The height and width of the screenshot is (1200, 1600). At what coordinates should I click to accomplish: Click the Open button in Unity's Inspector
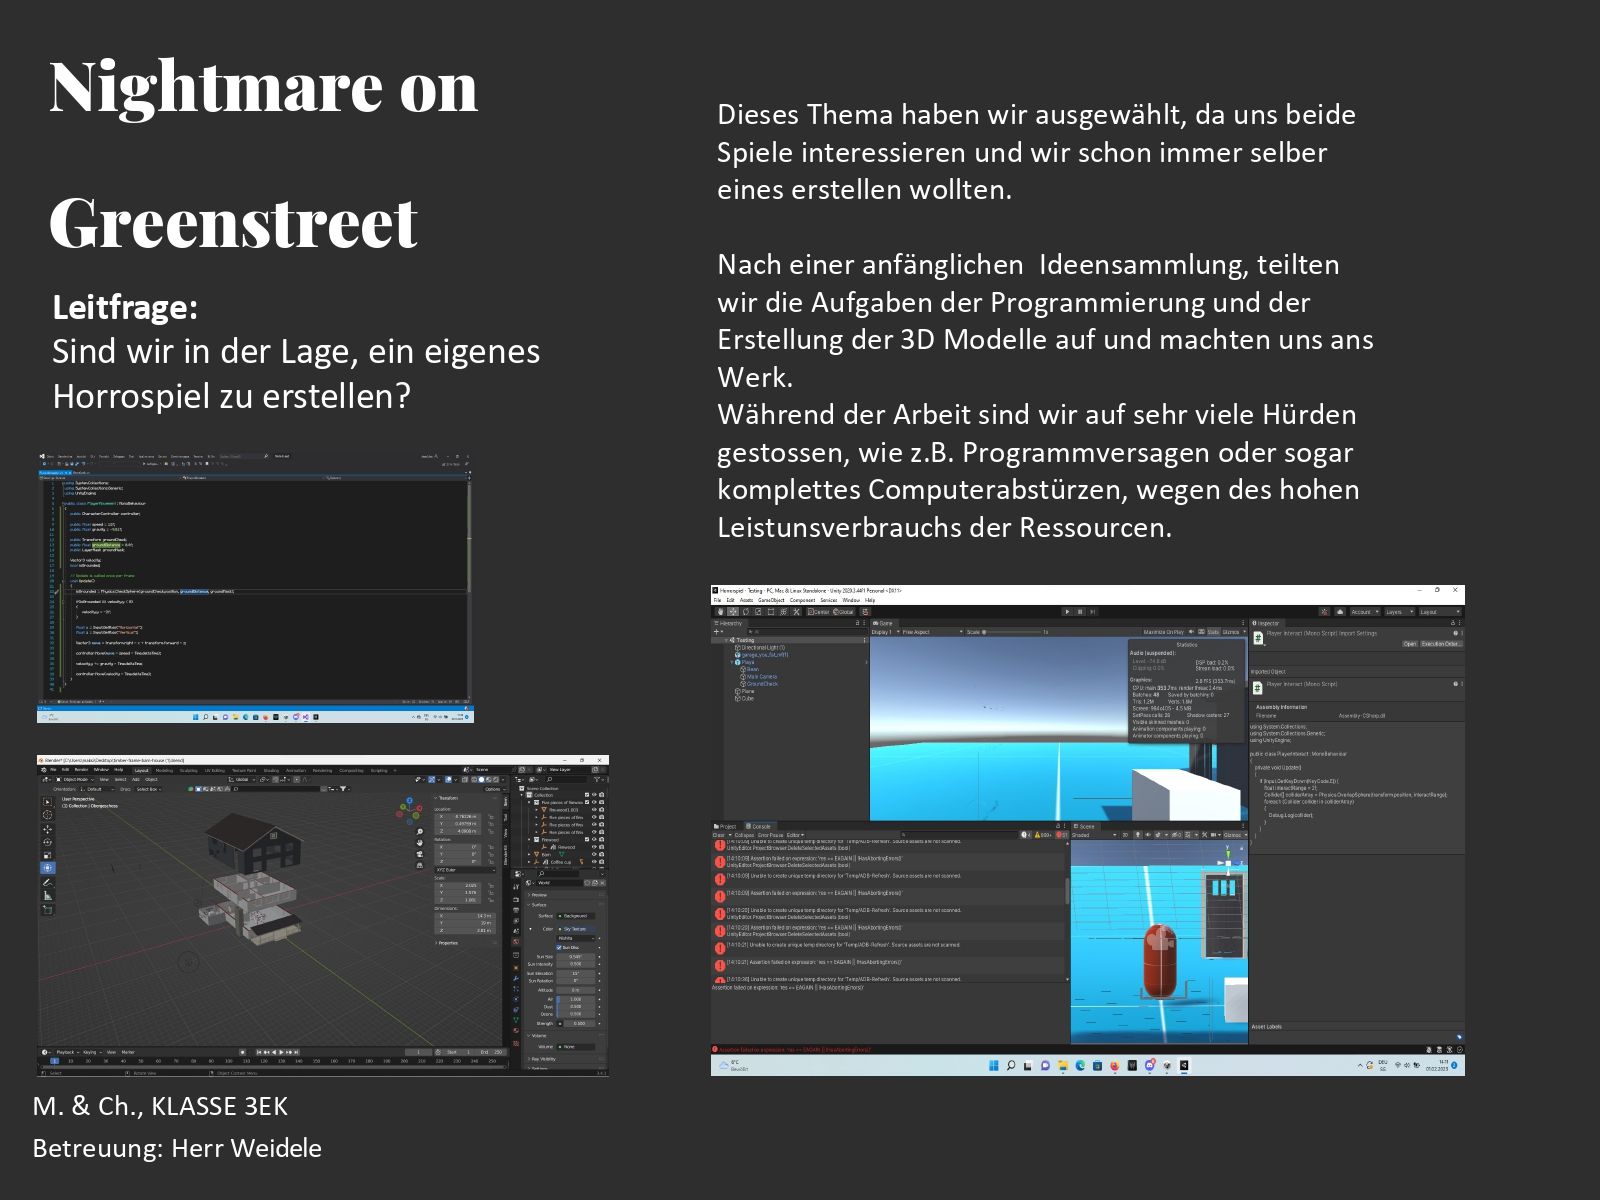click(x=1409, y=644)
